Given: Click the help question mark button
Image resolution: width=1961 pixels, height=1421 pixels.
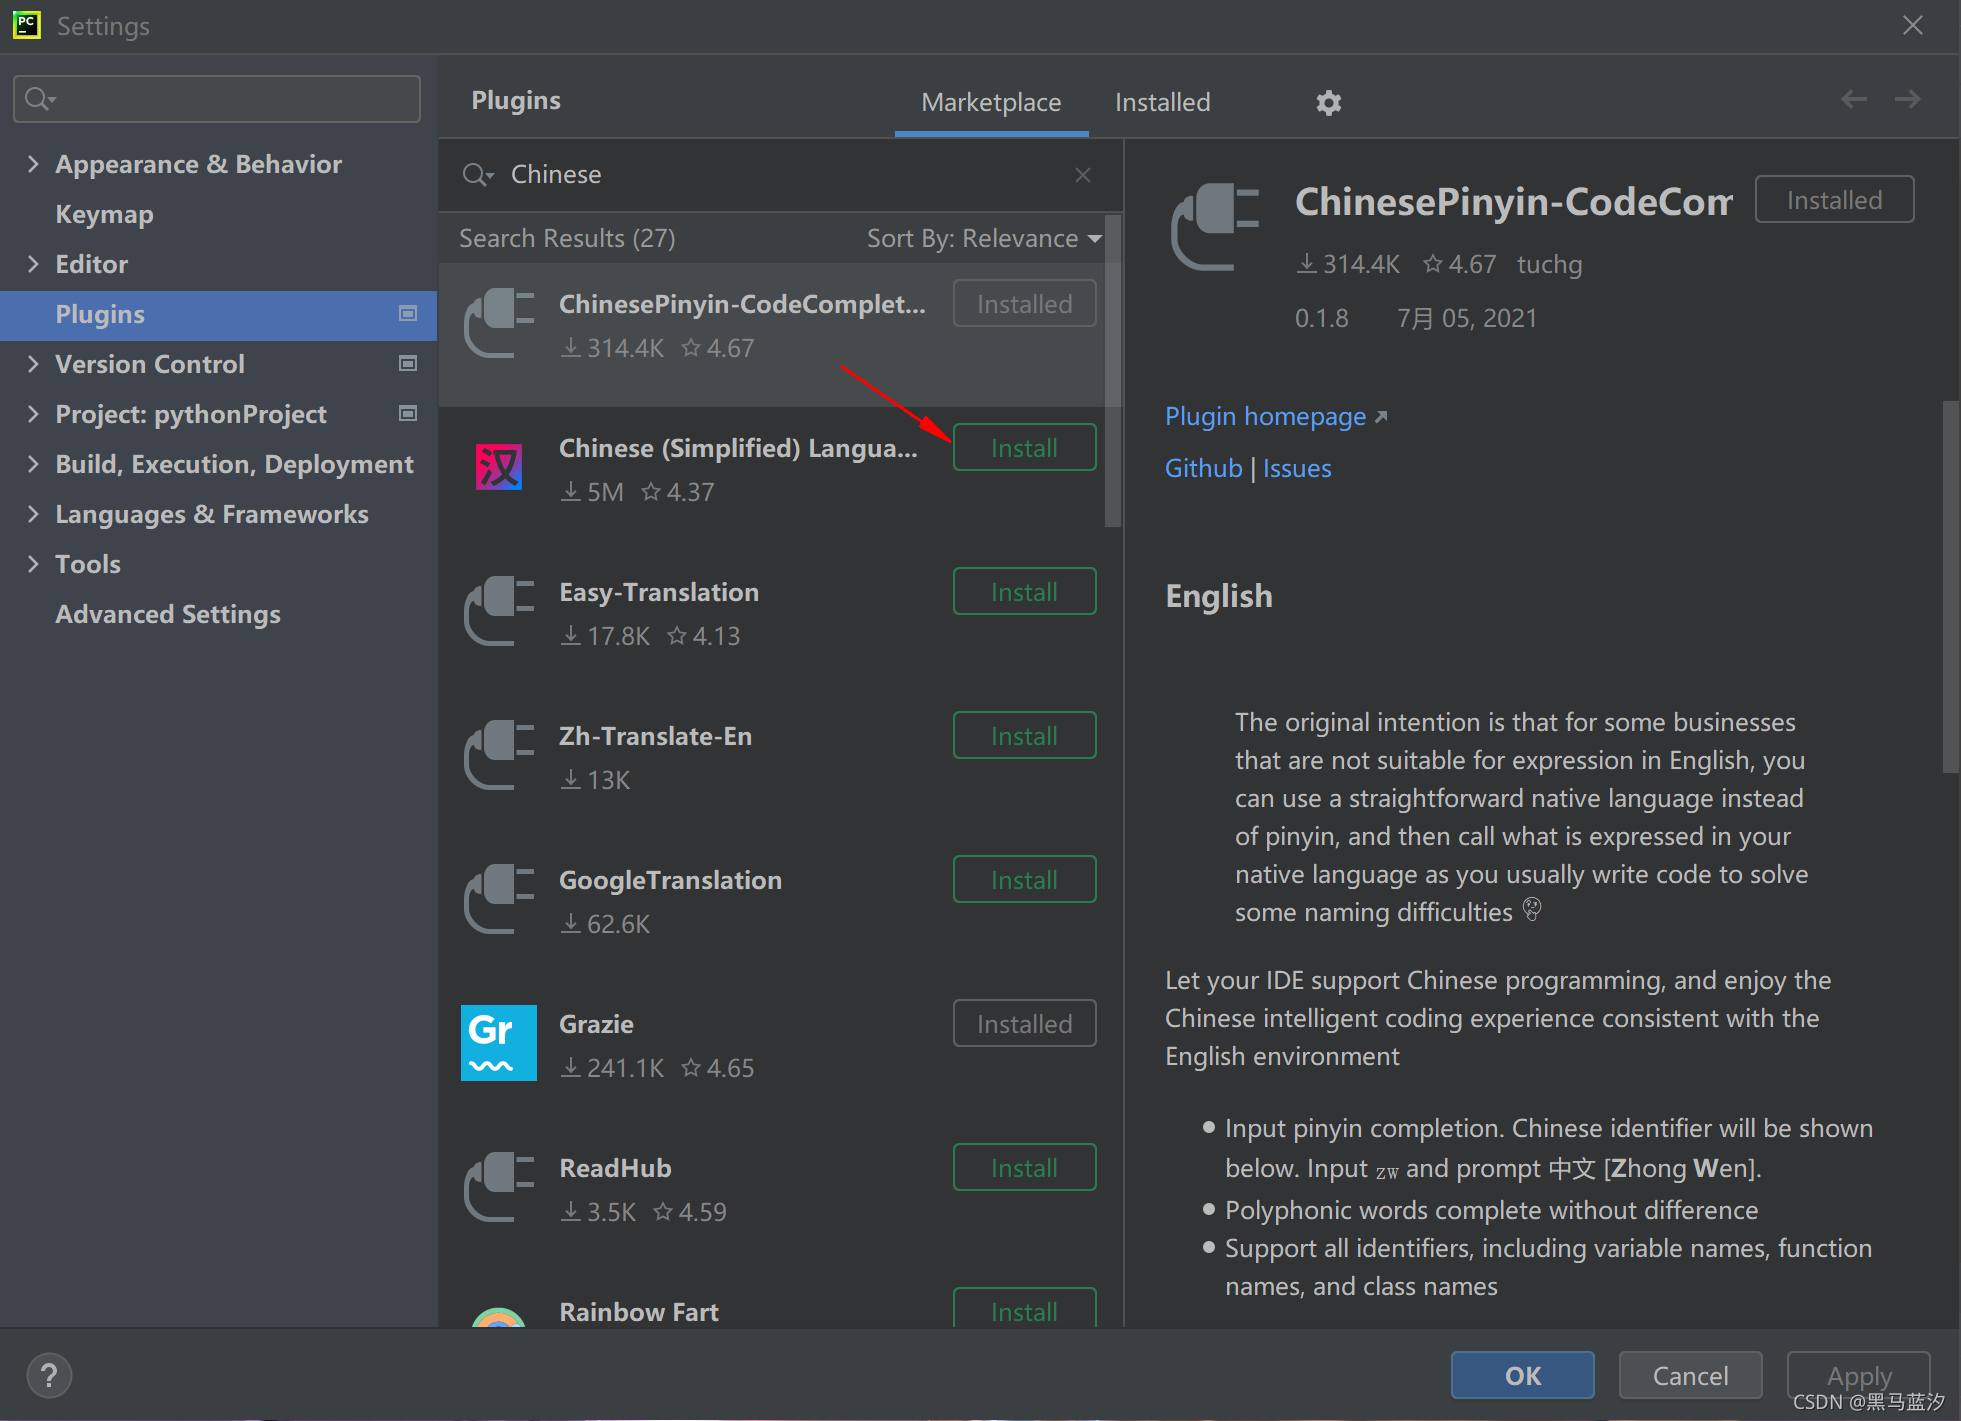Looking at the screenshot, I should click(x=49, y=1375).
